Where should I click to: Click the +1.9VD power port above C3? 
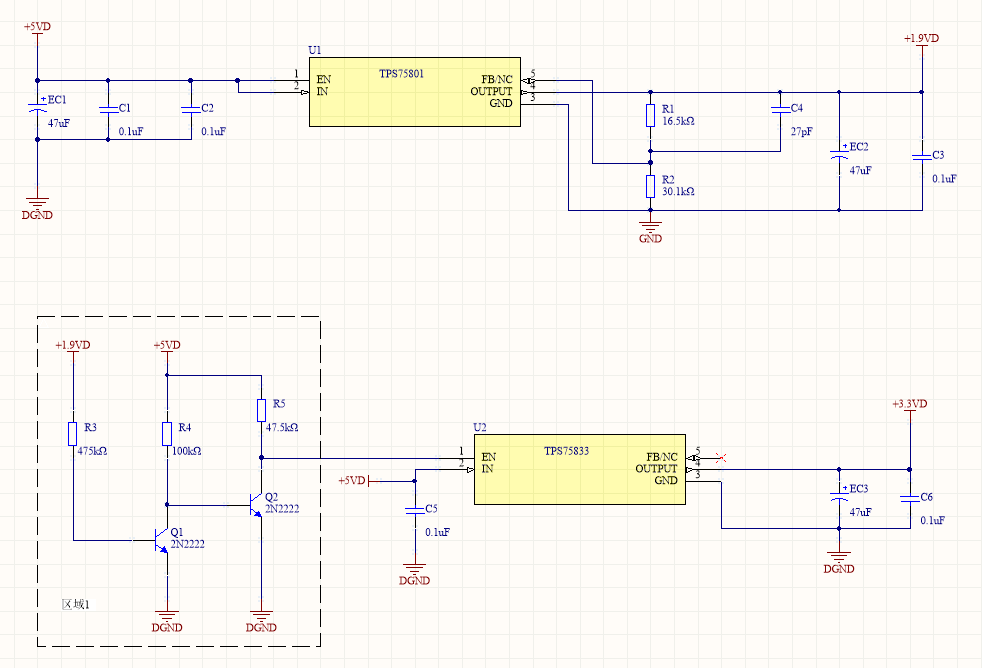[922, 43]
